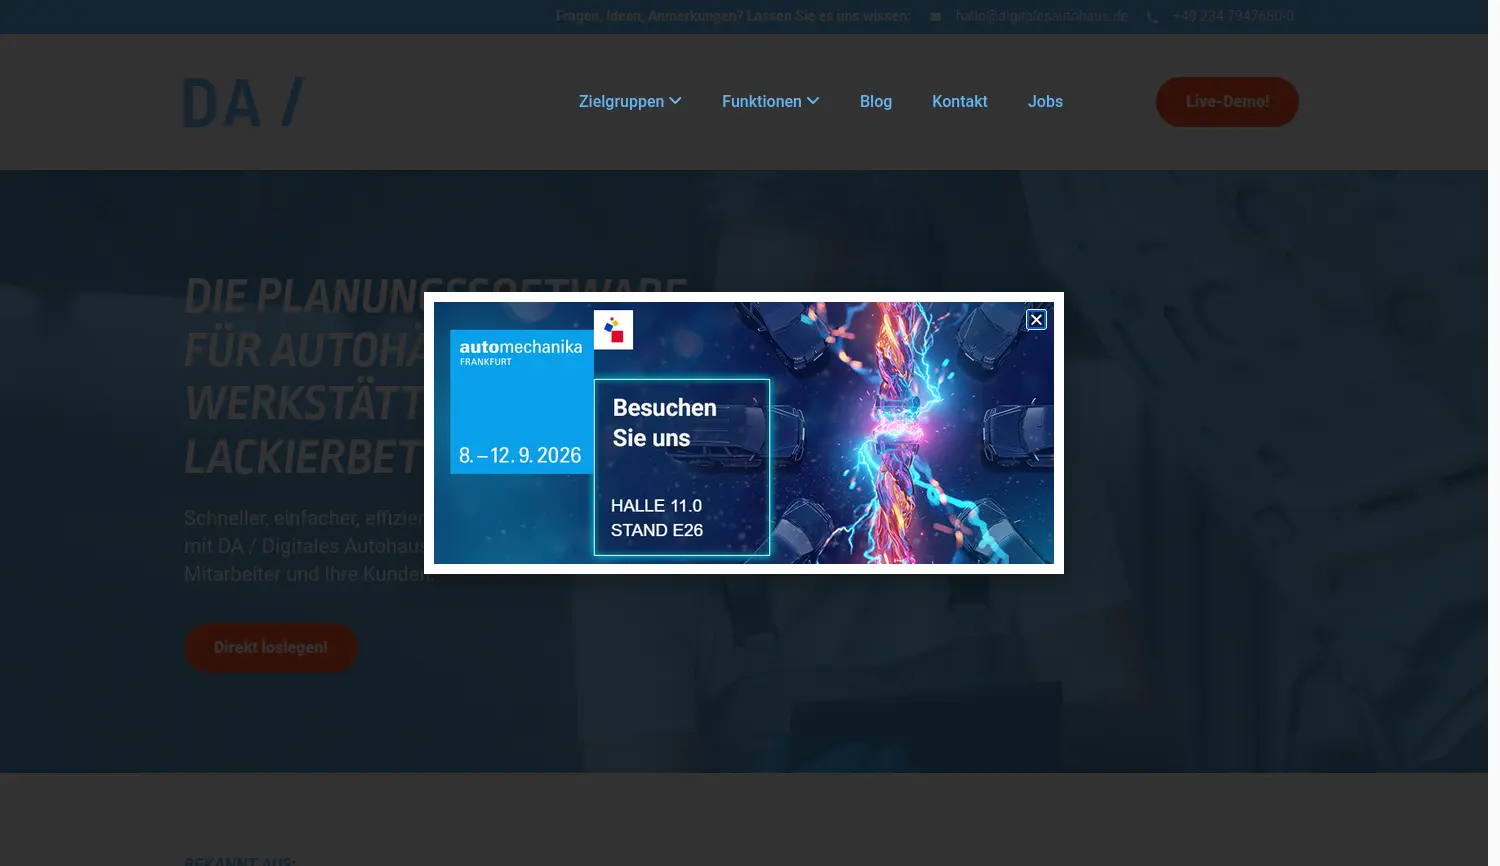This screenshot has height=866, width=1500.
Task: Click the email address link in top bar
Action: (x=1041, y=16)
